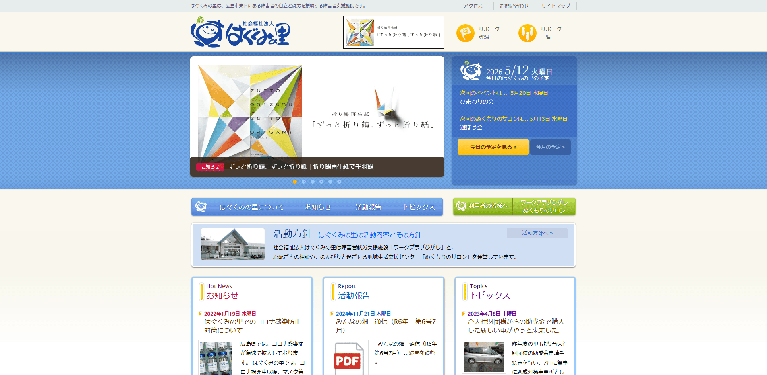Open the first text menu in the blue navigation bar

coord(251,207)
